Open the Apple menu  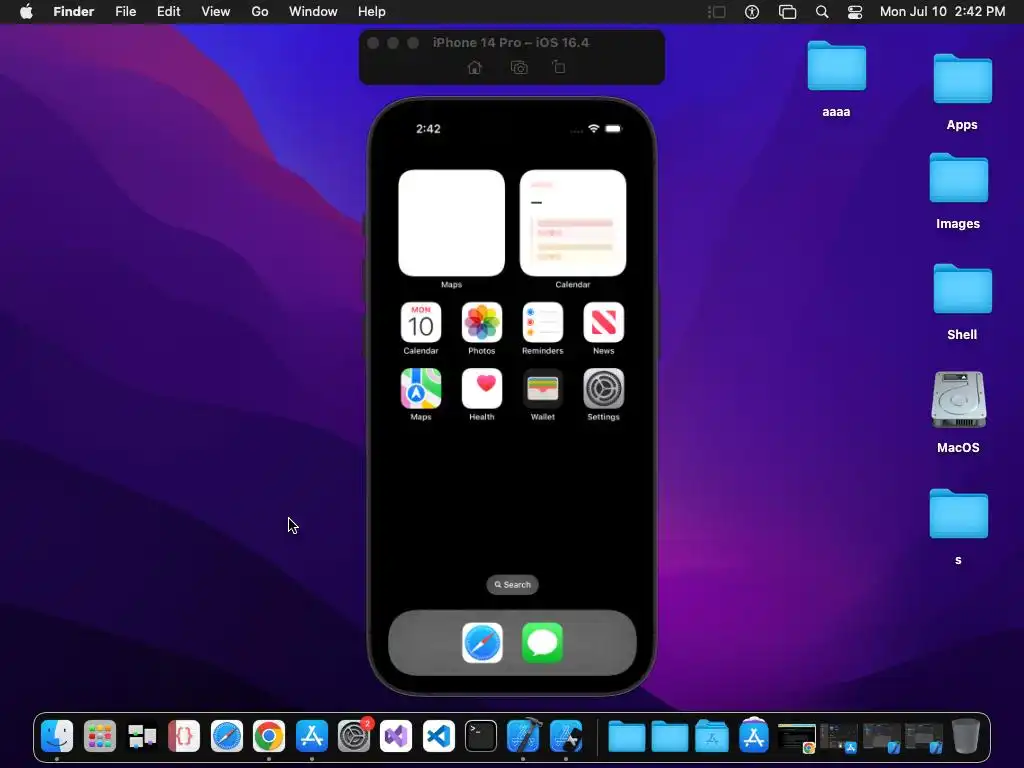pyautogui.click(x=26, y=12)
